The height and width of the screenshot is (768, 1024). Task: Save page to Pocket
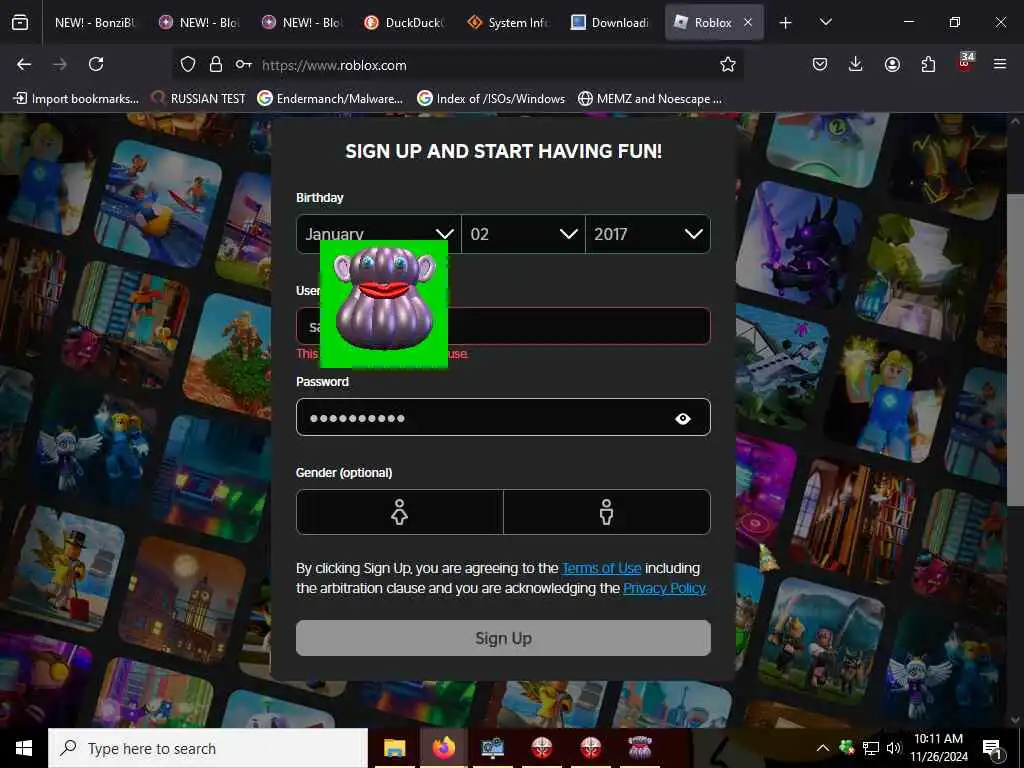820,64
